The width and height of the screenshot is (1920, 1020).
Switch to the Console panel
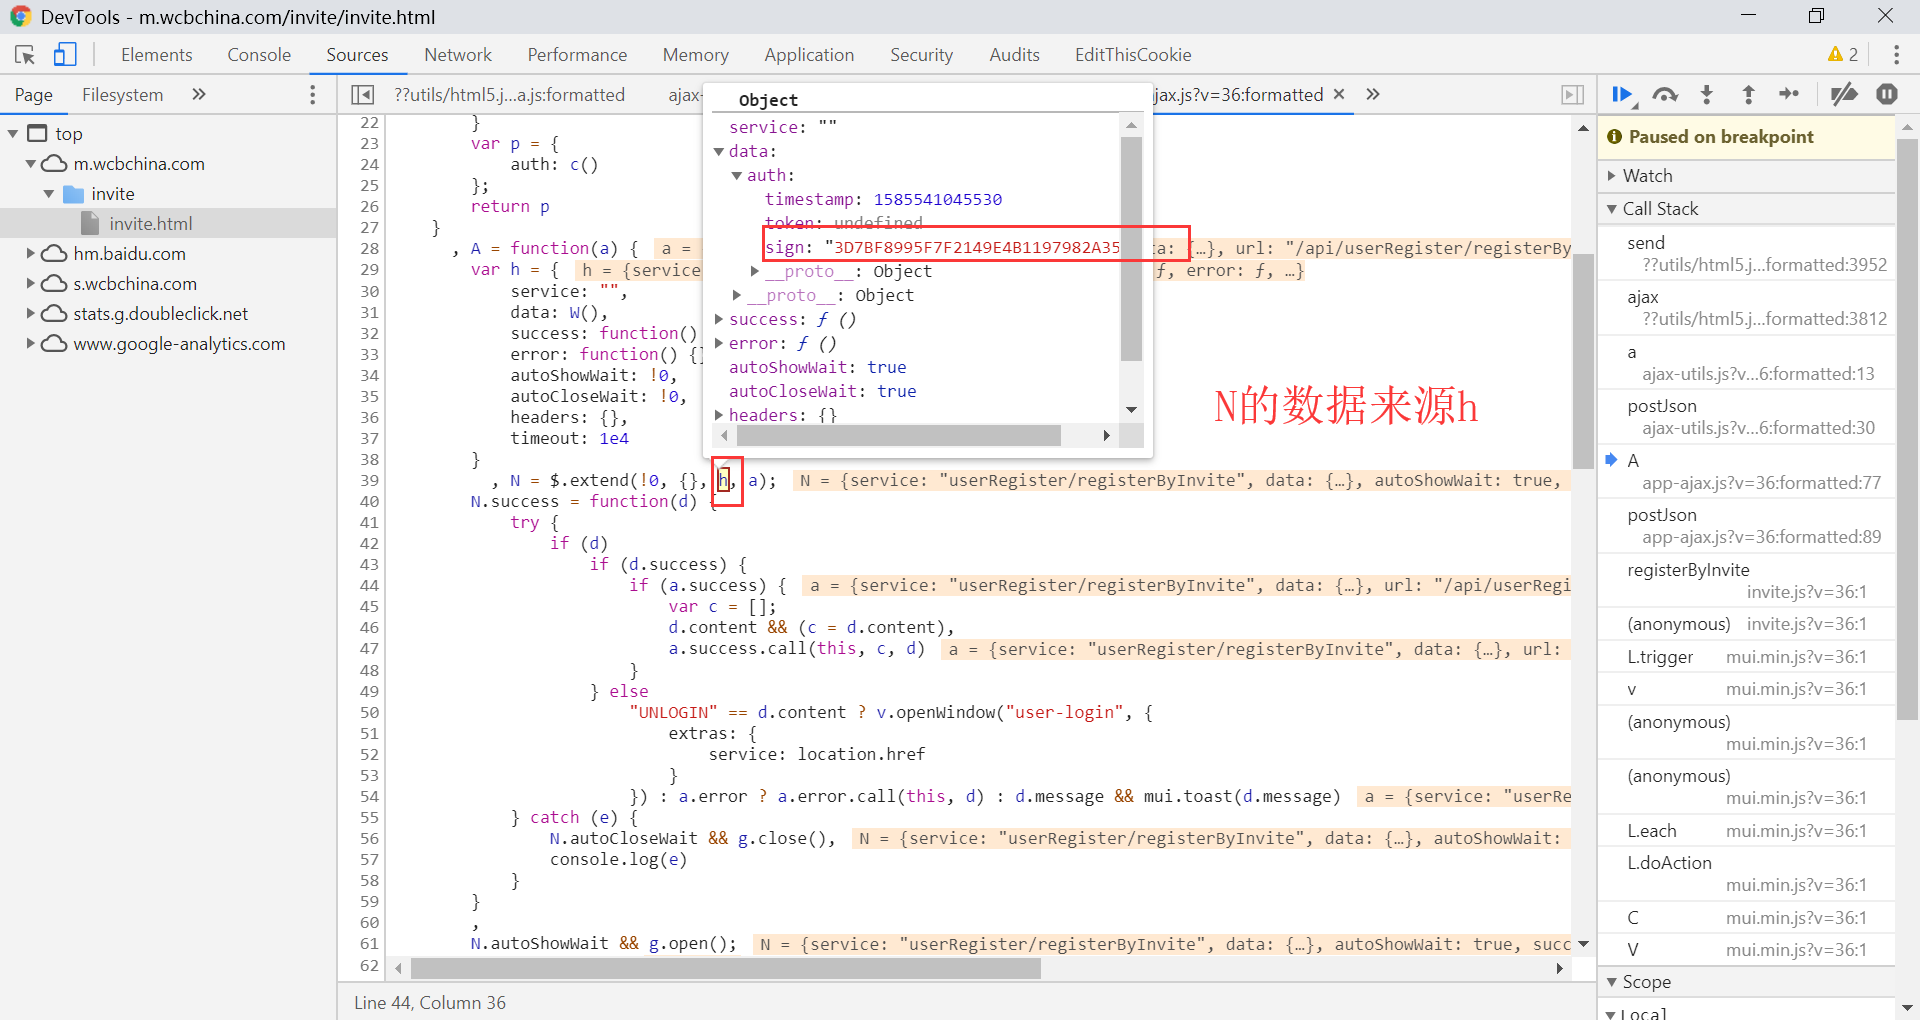(259, 55)
